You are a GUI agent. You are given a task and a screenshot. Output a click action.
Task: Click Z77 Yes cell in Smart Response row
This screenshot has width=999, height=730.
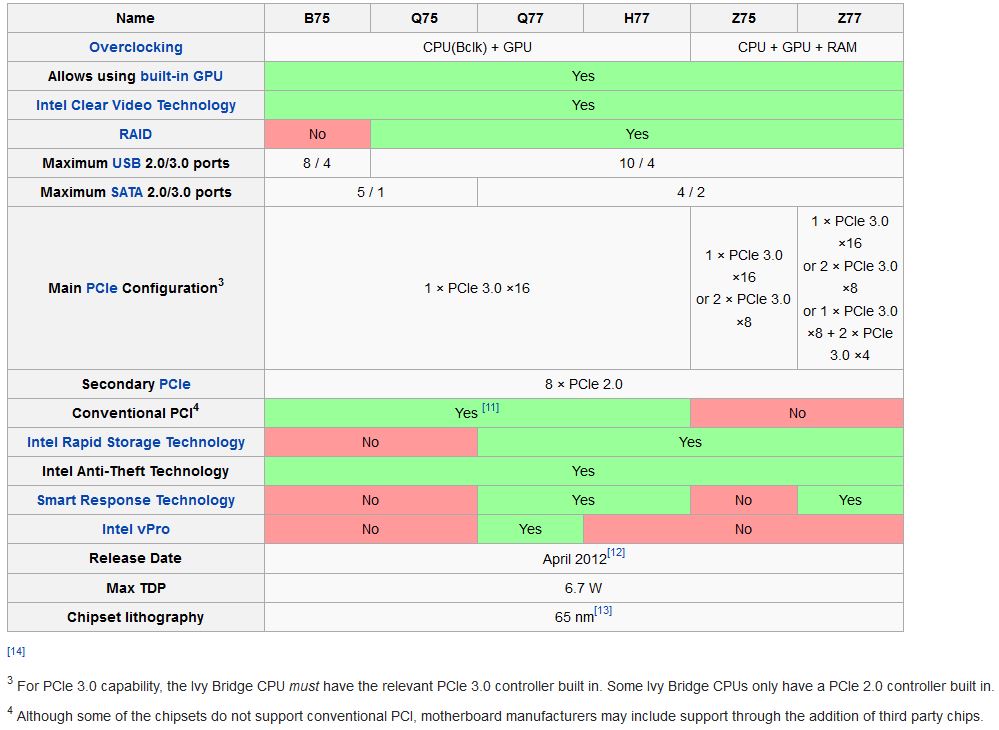coord(850,500)
